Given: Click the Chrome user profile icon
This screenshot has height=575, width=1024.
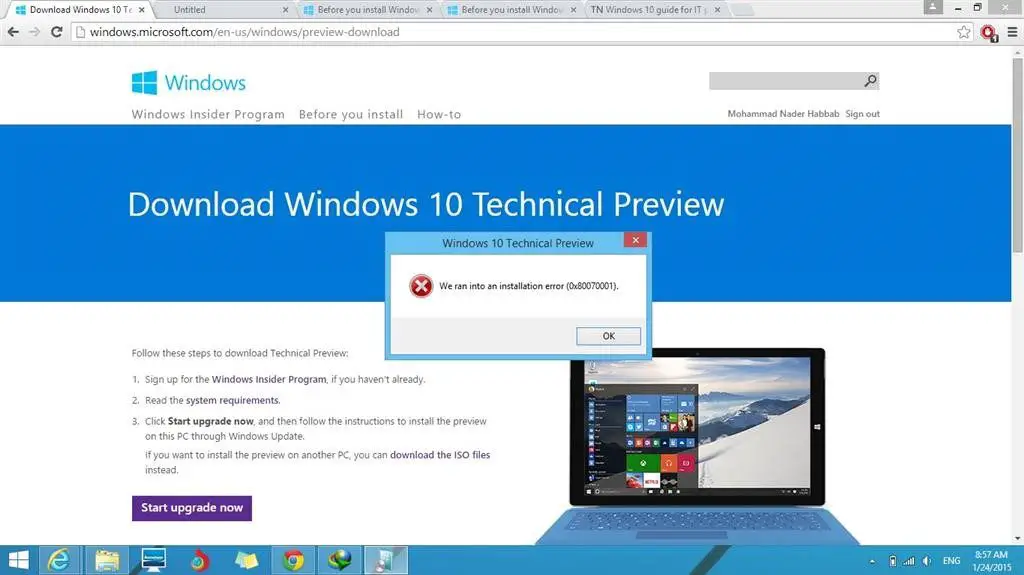Looking at the screenshot, I should click(x=933, y=7).
